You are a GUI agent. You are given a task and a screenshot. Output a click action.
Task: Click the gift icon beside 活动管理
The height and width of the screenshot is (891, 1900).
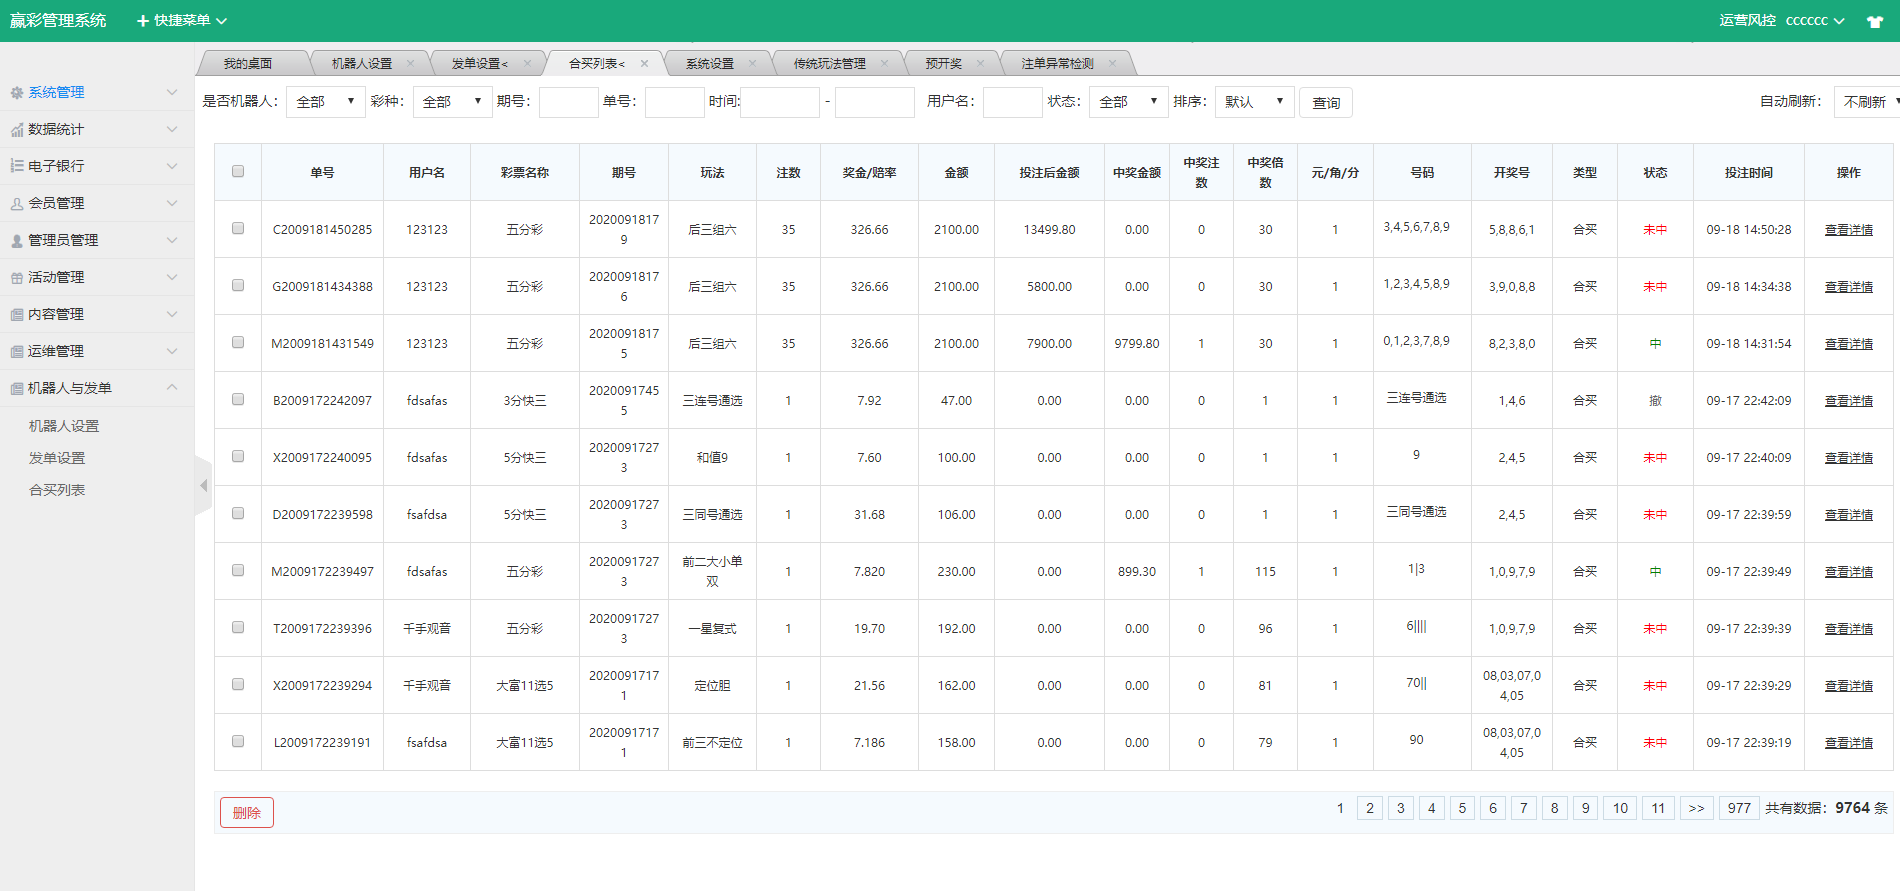click(x=17, y=278)
